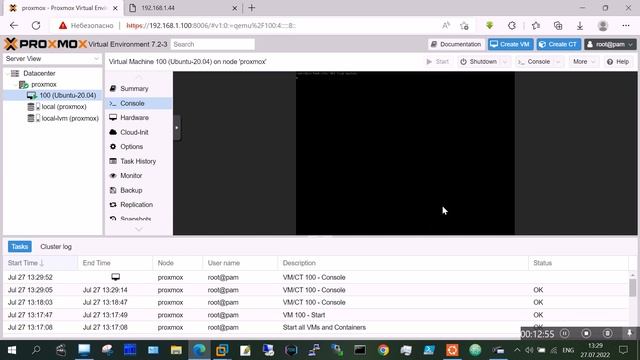640x360 pixels.
Task: Switch to the Cluster log tab
Action: coord(56,247)
